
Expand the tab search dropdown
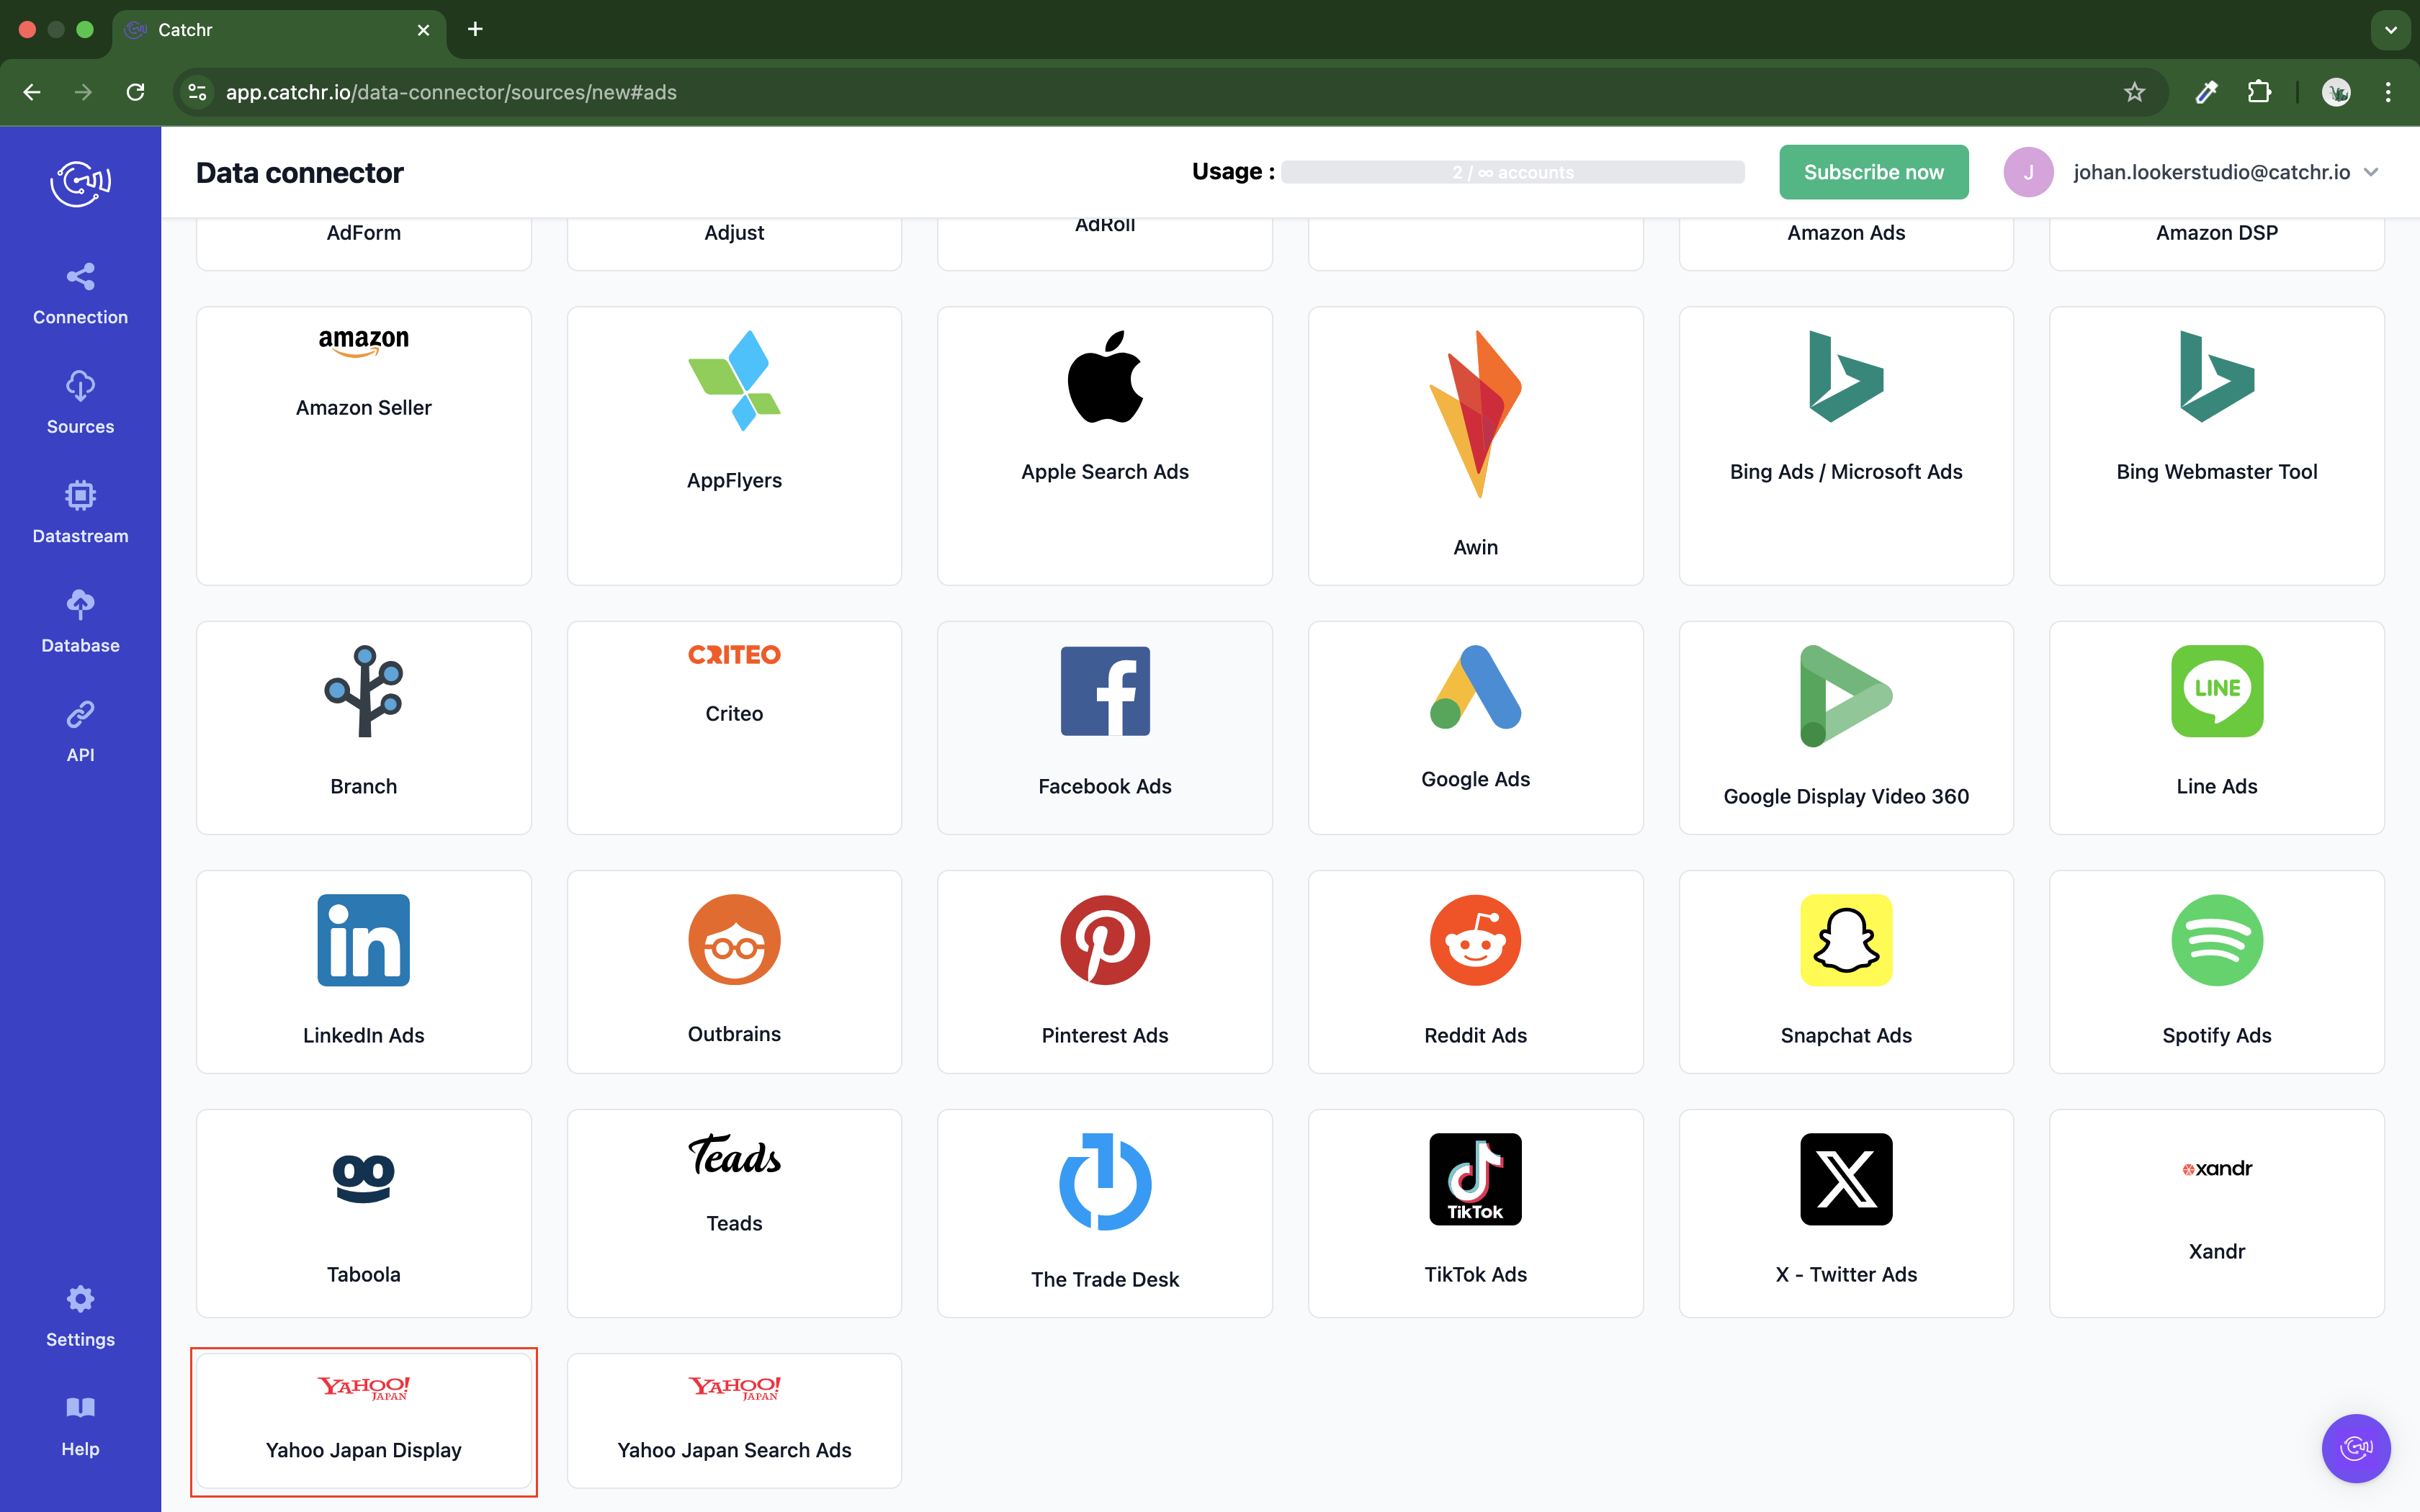click(2390, 30)
